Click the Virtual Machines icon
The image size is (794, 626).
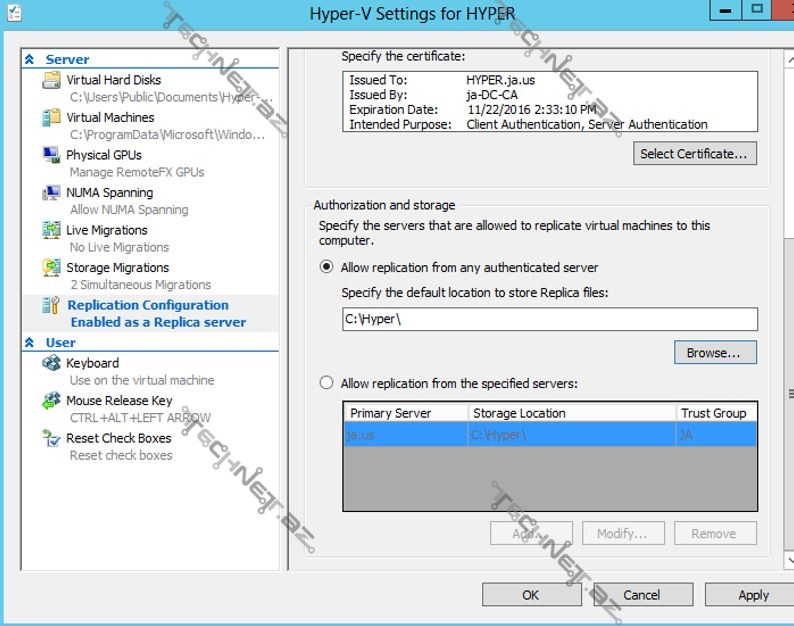[52, 117]
